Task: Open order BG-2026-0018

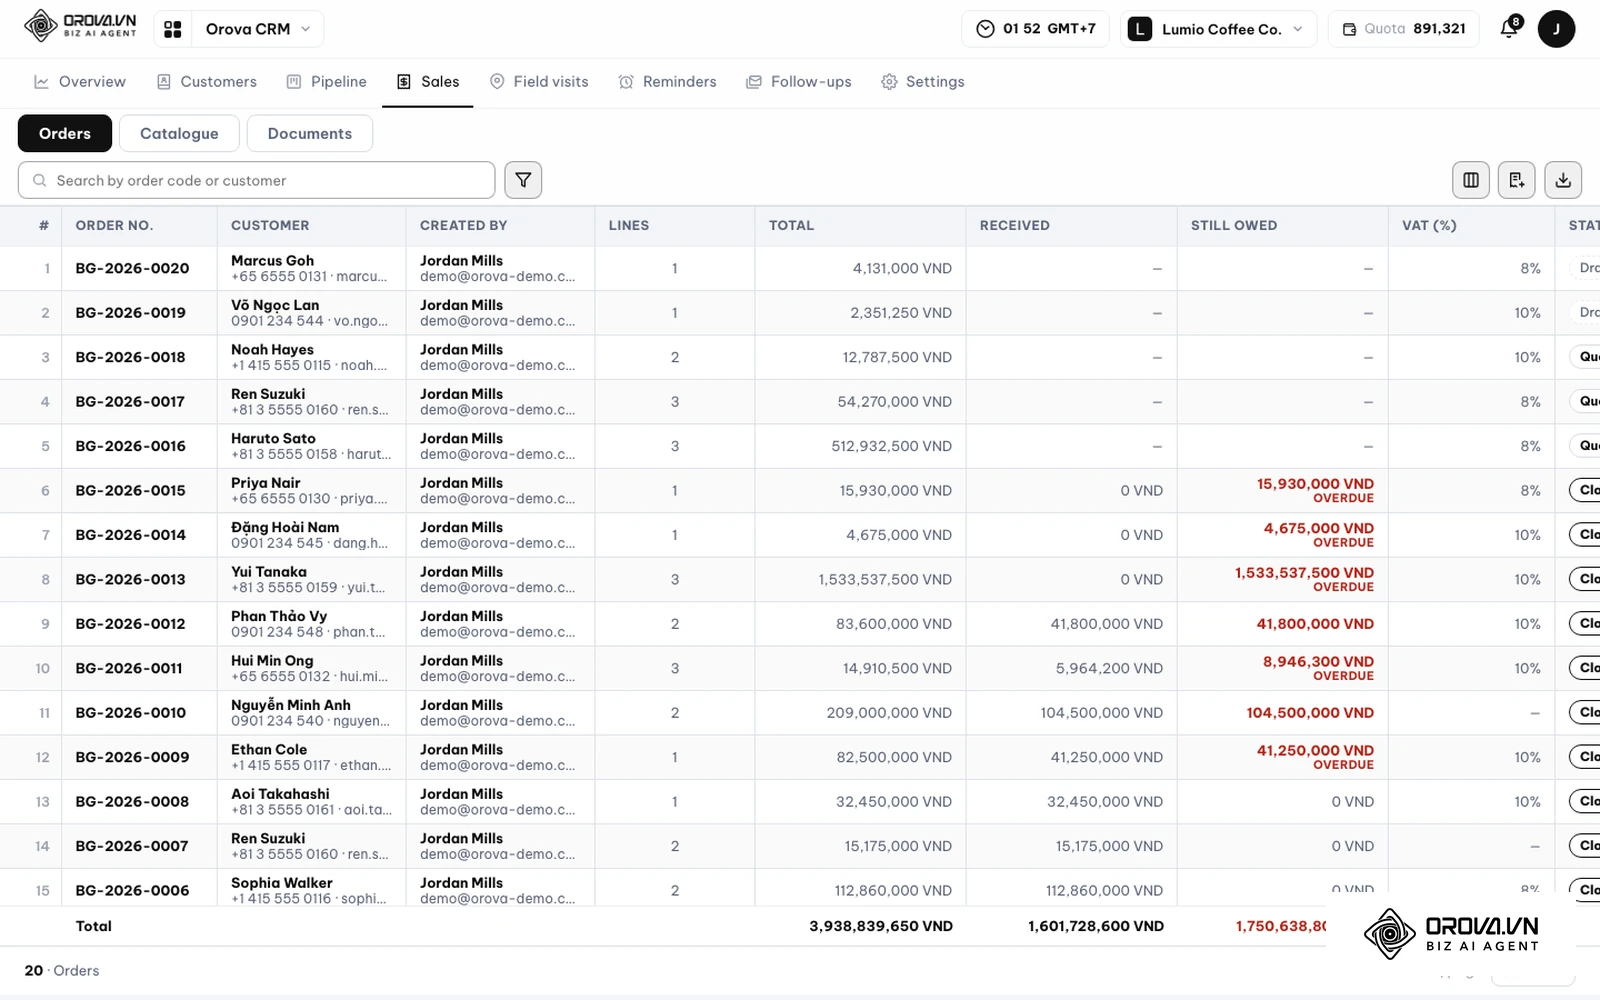Action: coord(130,358)
